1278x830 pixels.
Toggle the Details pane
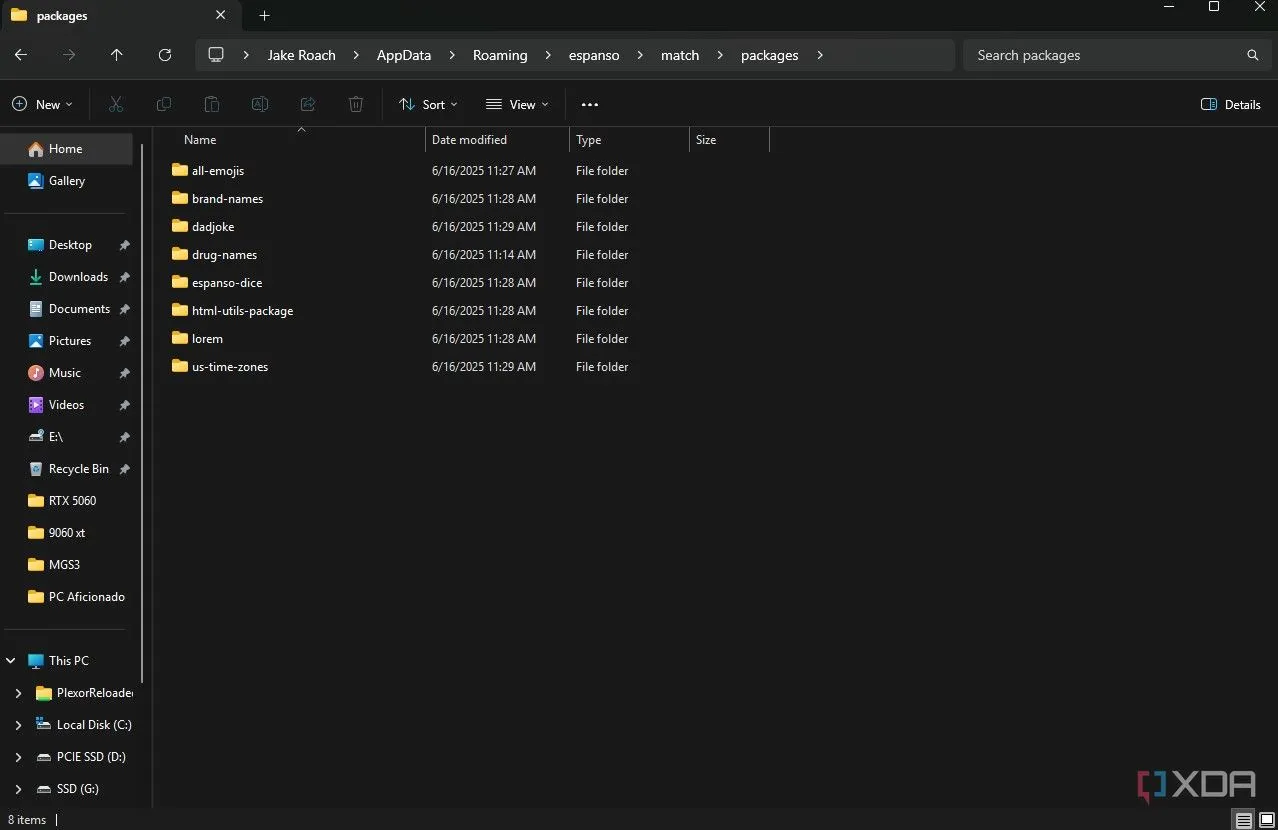[1231, 104]
